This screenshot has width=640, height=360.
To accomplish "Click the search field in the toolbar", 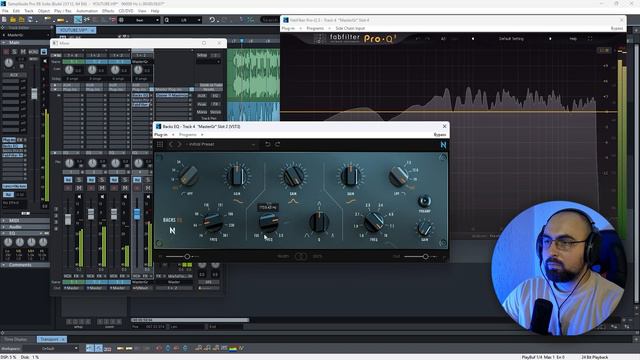I will [270, 20].
